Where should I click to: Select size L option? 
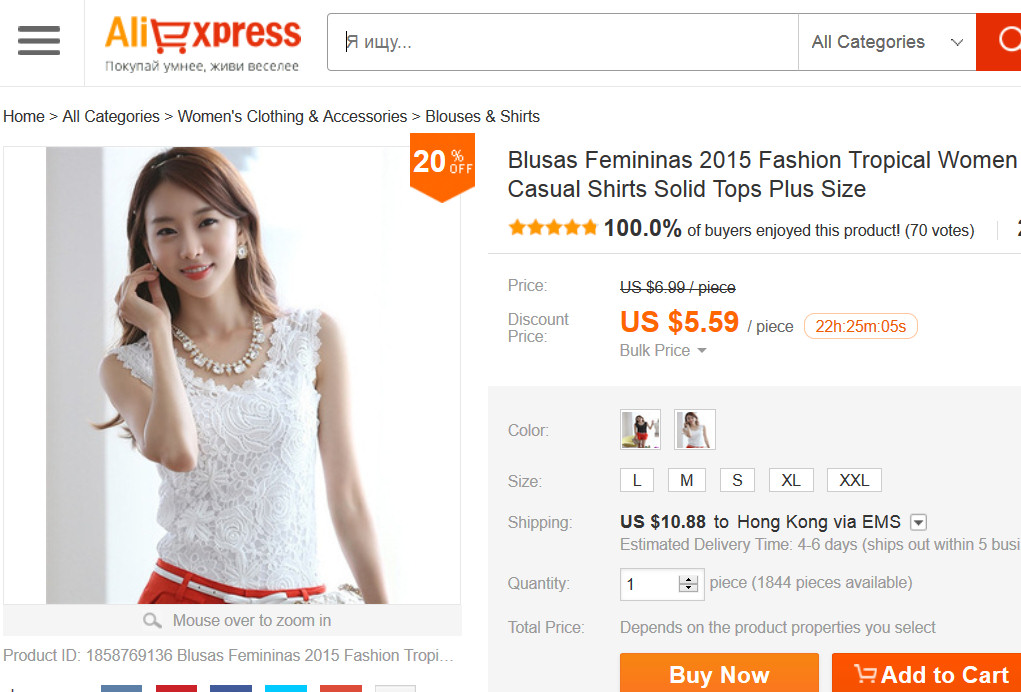tap(637, 480)
